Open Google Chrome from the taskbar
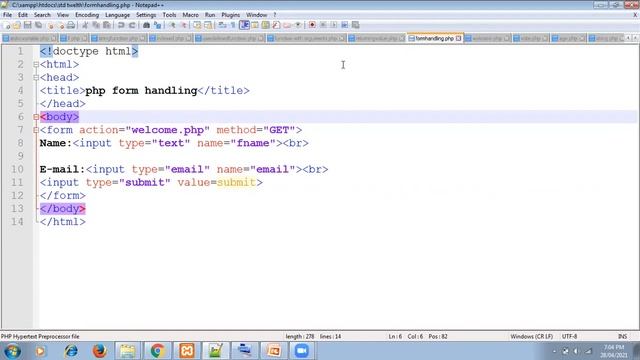Viewport: 640px width, 360px height. coord(157,351)
